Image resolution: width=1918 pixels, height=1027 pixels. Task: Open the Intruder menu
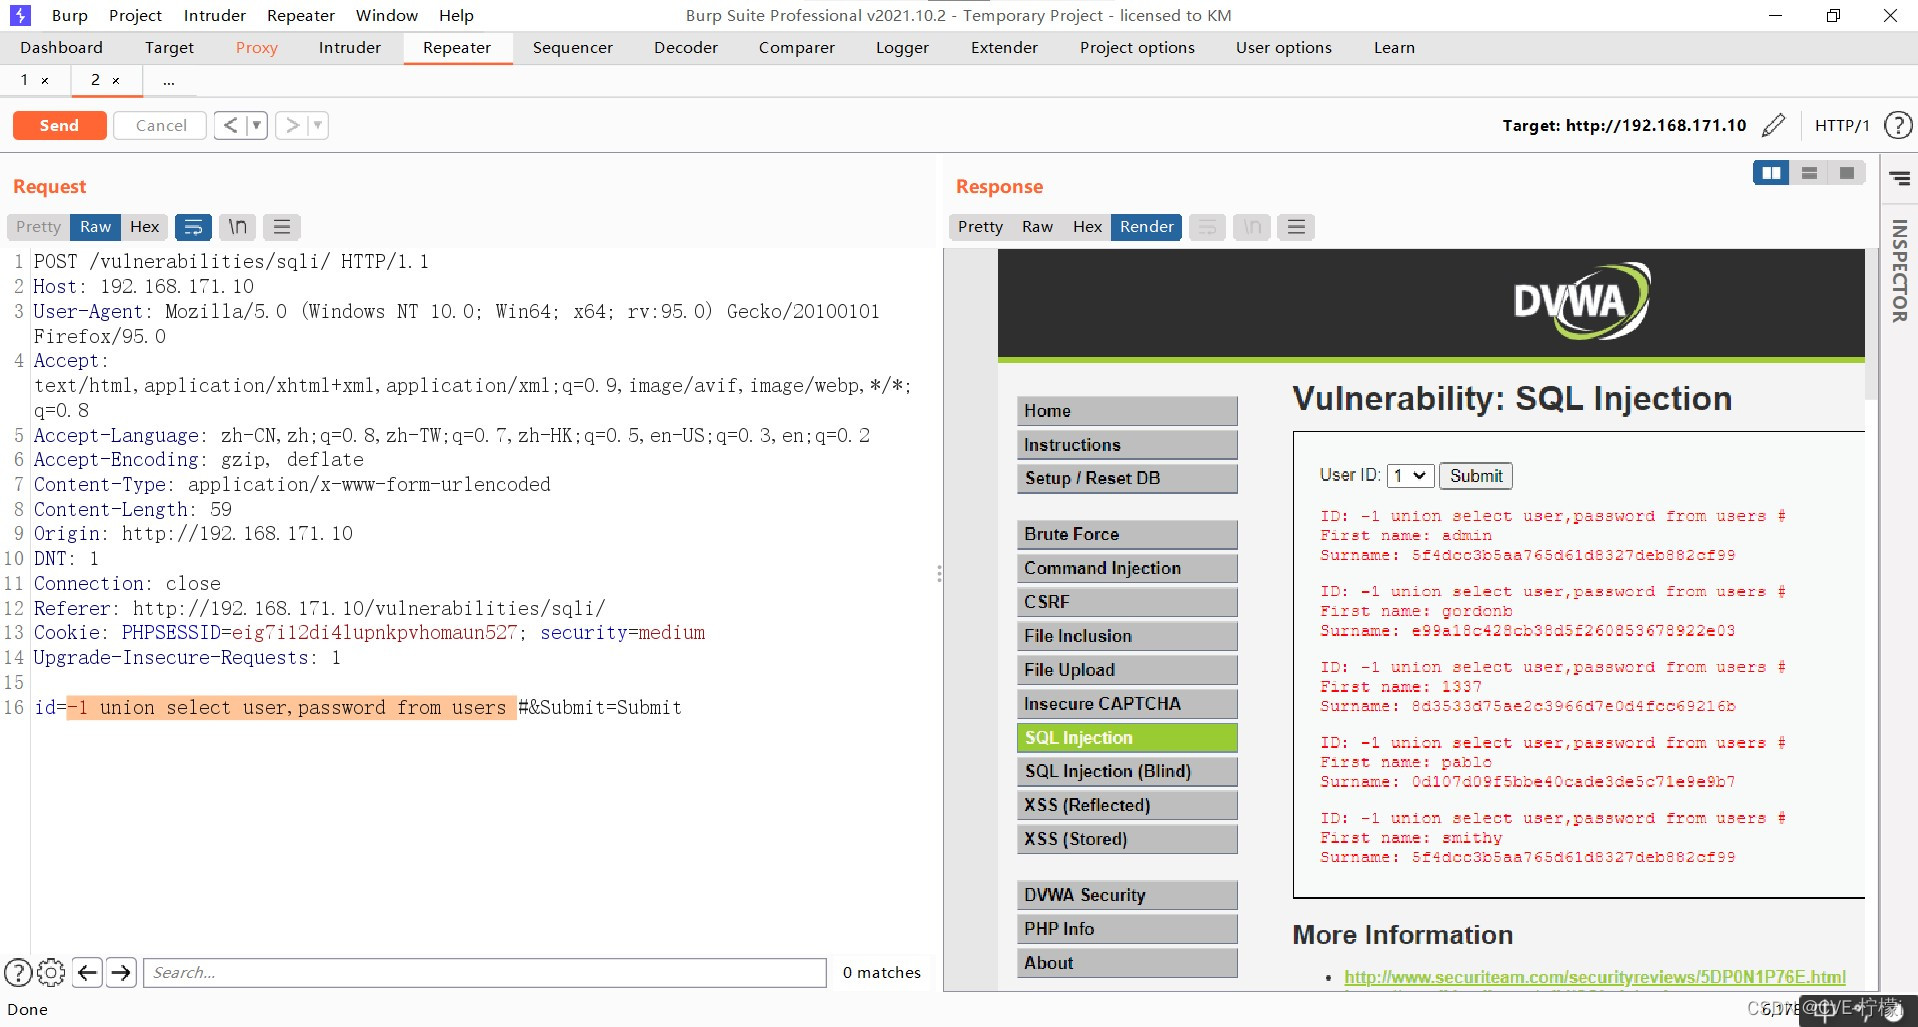pos(214,15)
